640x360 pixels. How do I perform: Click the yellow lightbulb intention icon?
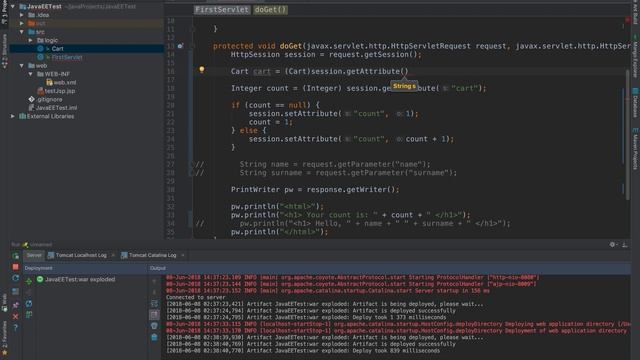pos(202,70)
